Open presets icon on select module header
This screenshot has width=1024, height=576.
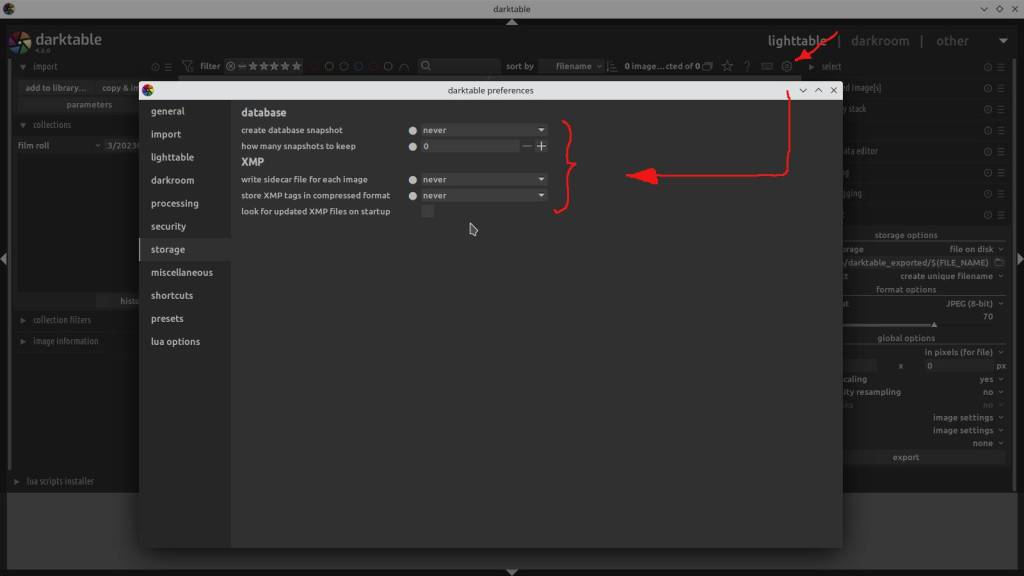click(x=1000, y=67)
